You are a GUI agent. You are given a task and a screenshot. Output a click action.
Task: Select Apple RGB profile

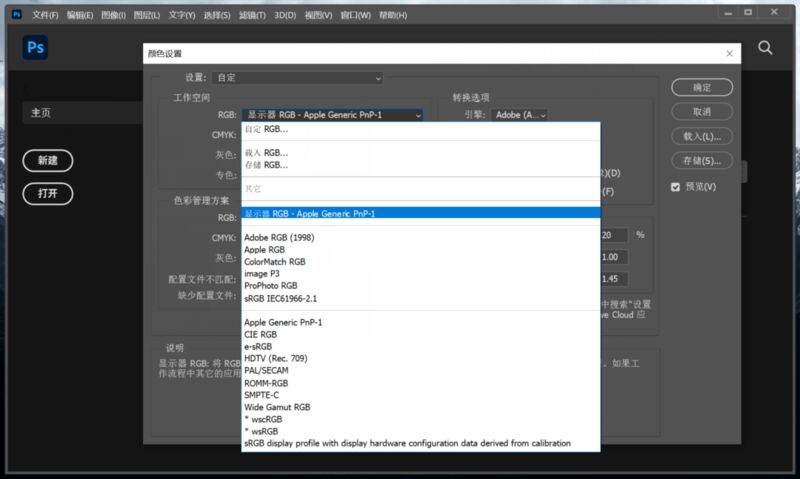click(421, 249)
